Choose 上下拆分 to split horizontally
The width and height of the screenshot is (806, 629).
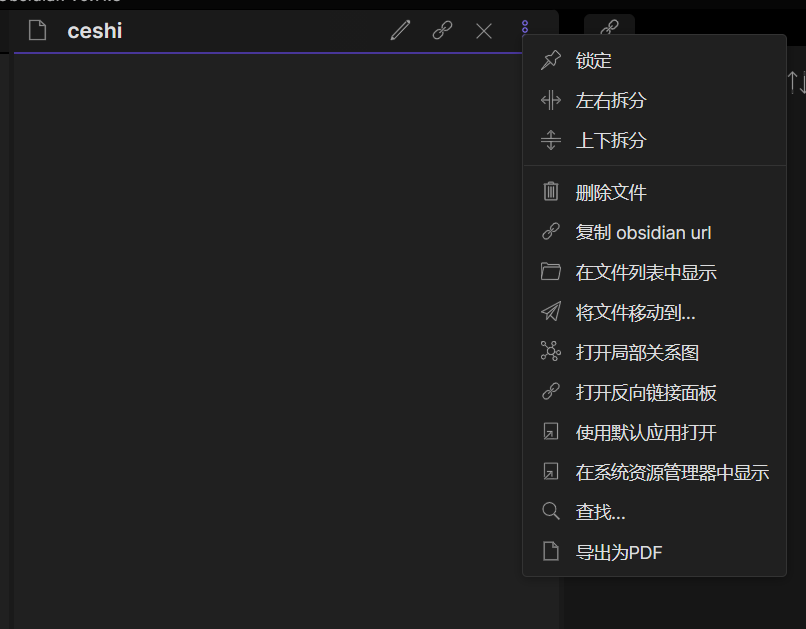click(x=609, y=140)
